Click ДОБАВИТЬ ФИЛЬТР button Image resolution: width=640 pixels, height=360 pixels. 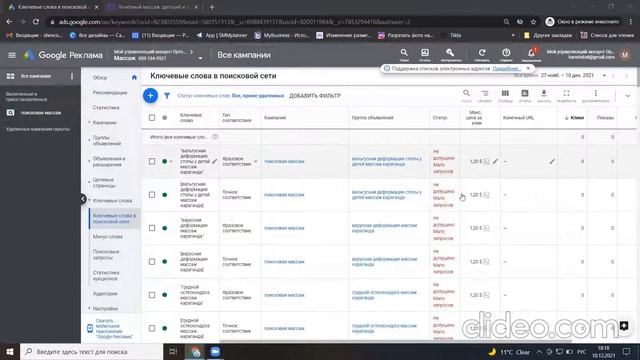tap(315, 96)
